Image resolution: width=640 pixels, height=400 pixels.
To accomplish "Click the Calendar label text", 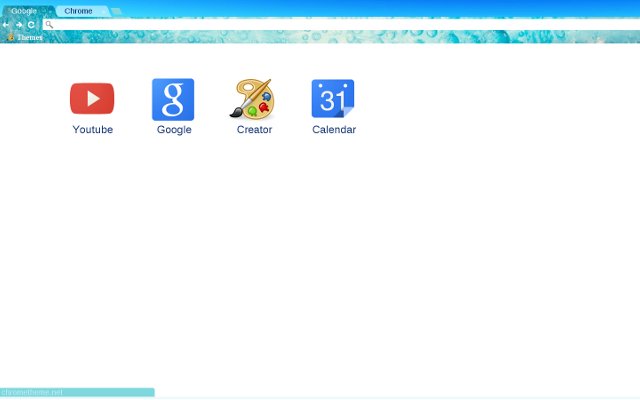I will [x=334, y=129].
